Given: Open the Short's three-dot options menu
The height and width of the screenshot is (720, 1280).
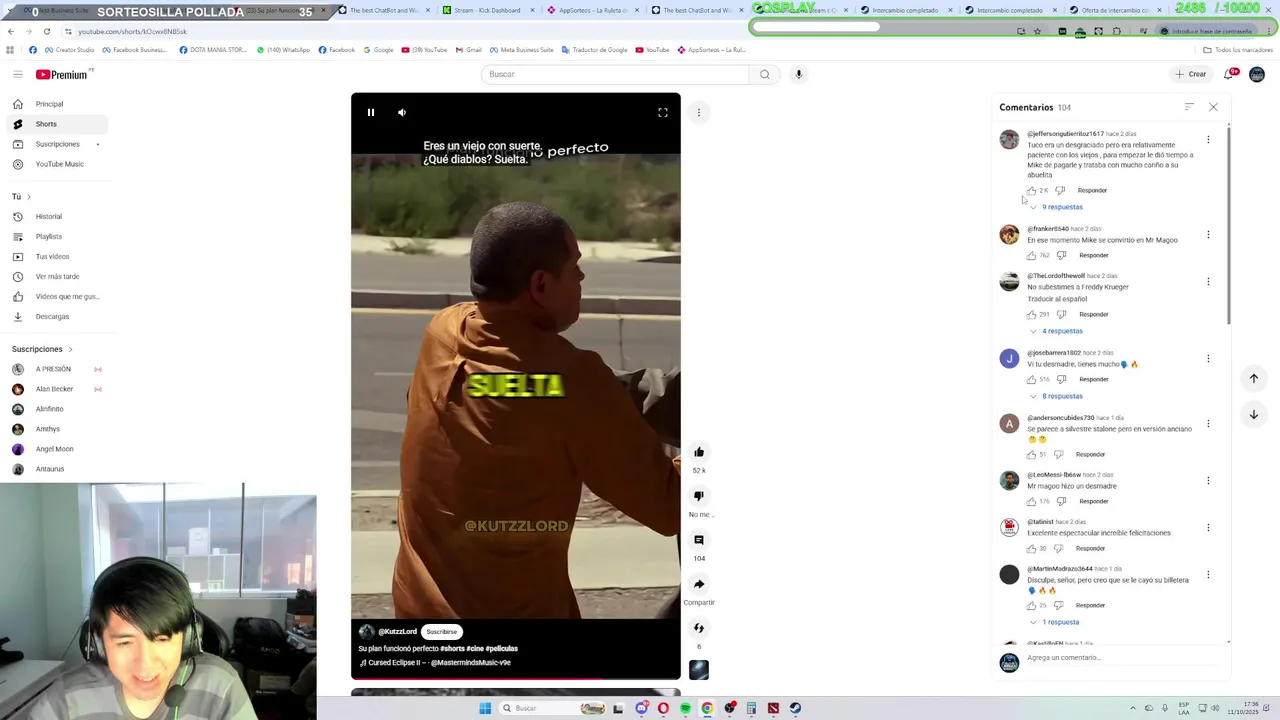Looking at the screenshot, I should pos(699,113).
